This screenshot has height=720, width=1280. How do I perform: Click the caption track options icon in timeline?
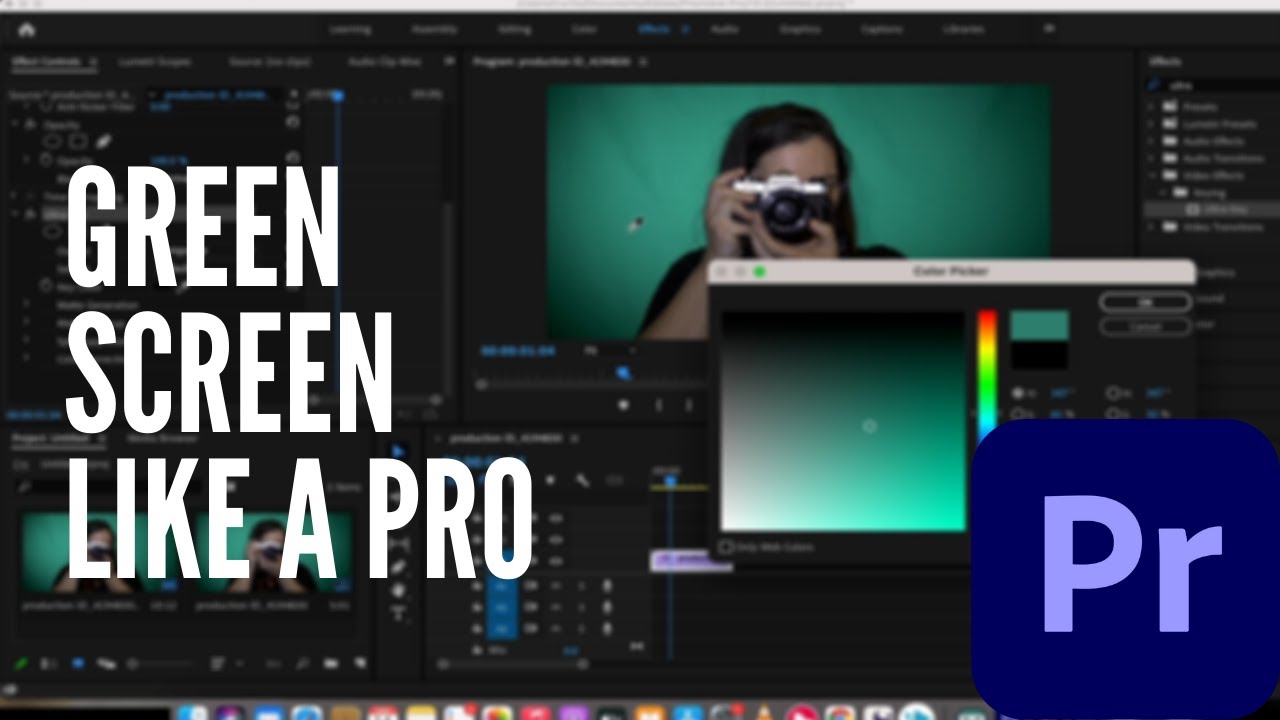click(615, 481)
